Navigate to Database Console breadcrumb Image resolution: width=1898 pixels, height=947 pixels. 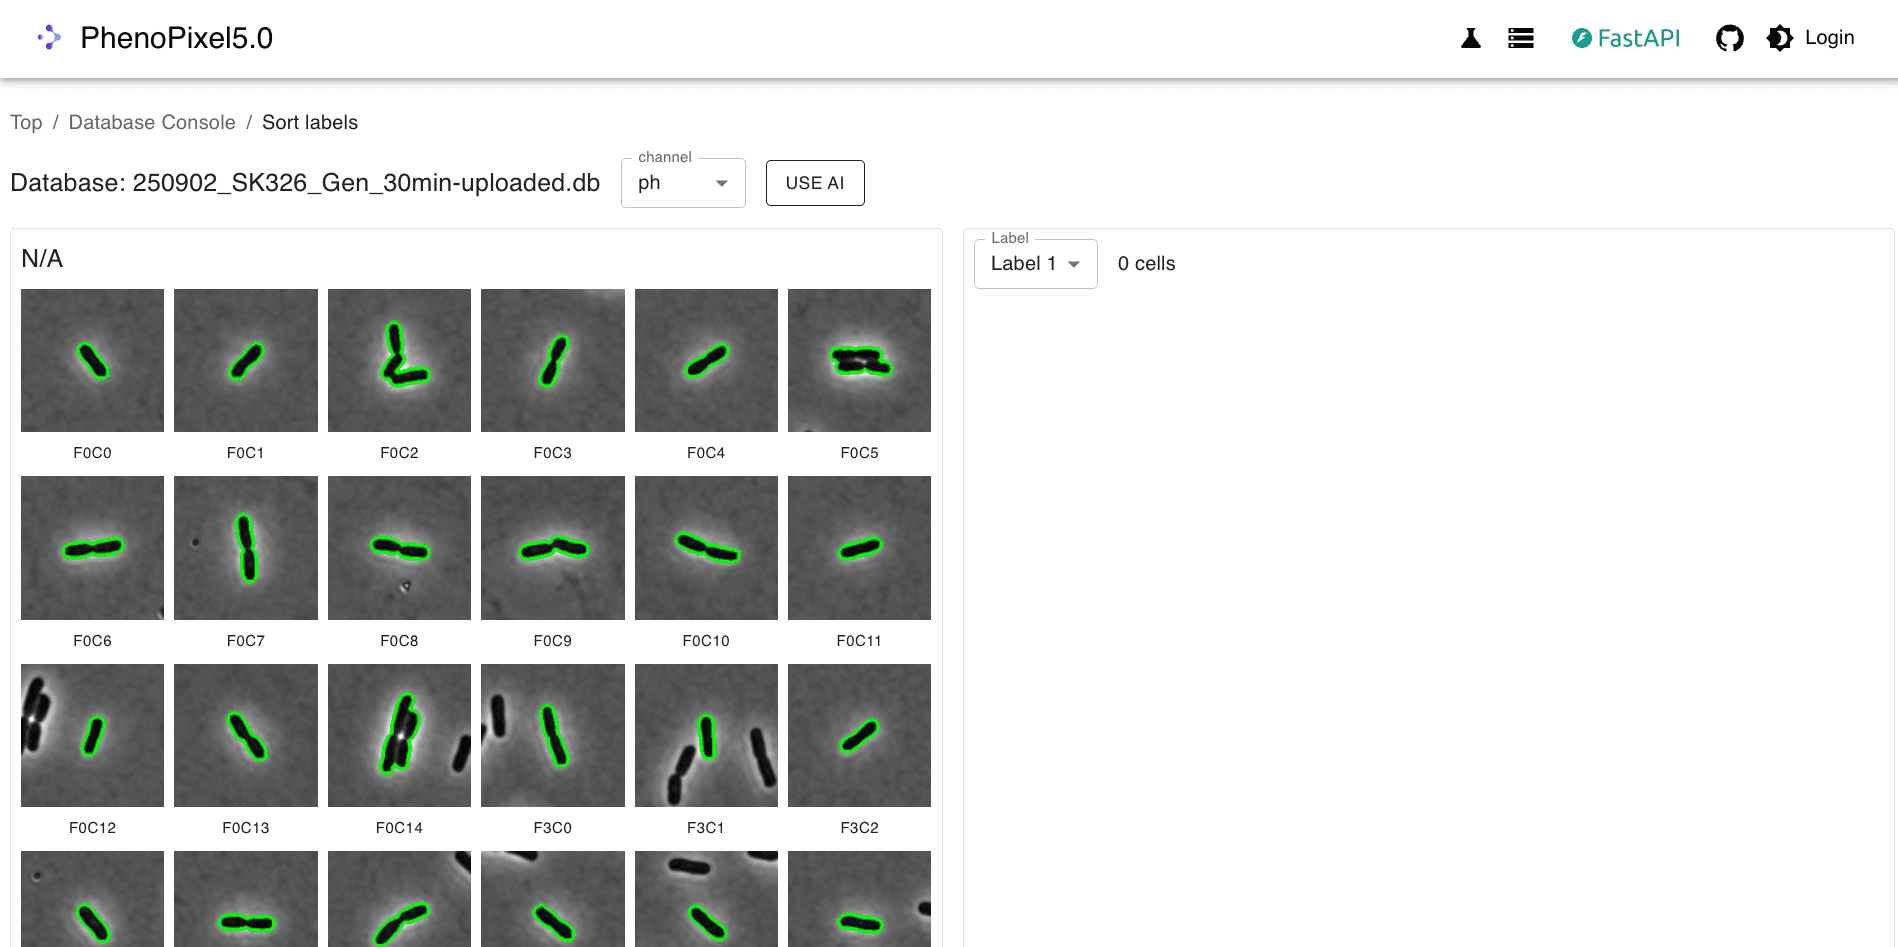tap(152, 122)
